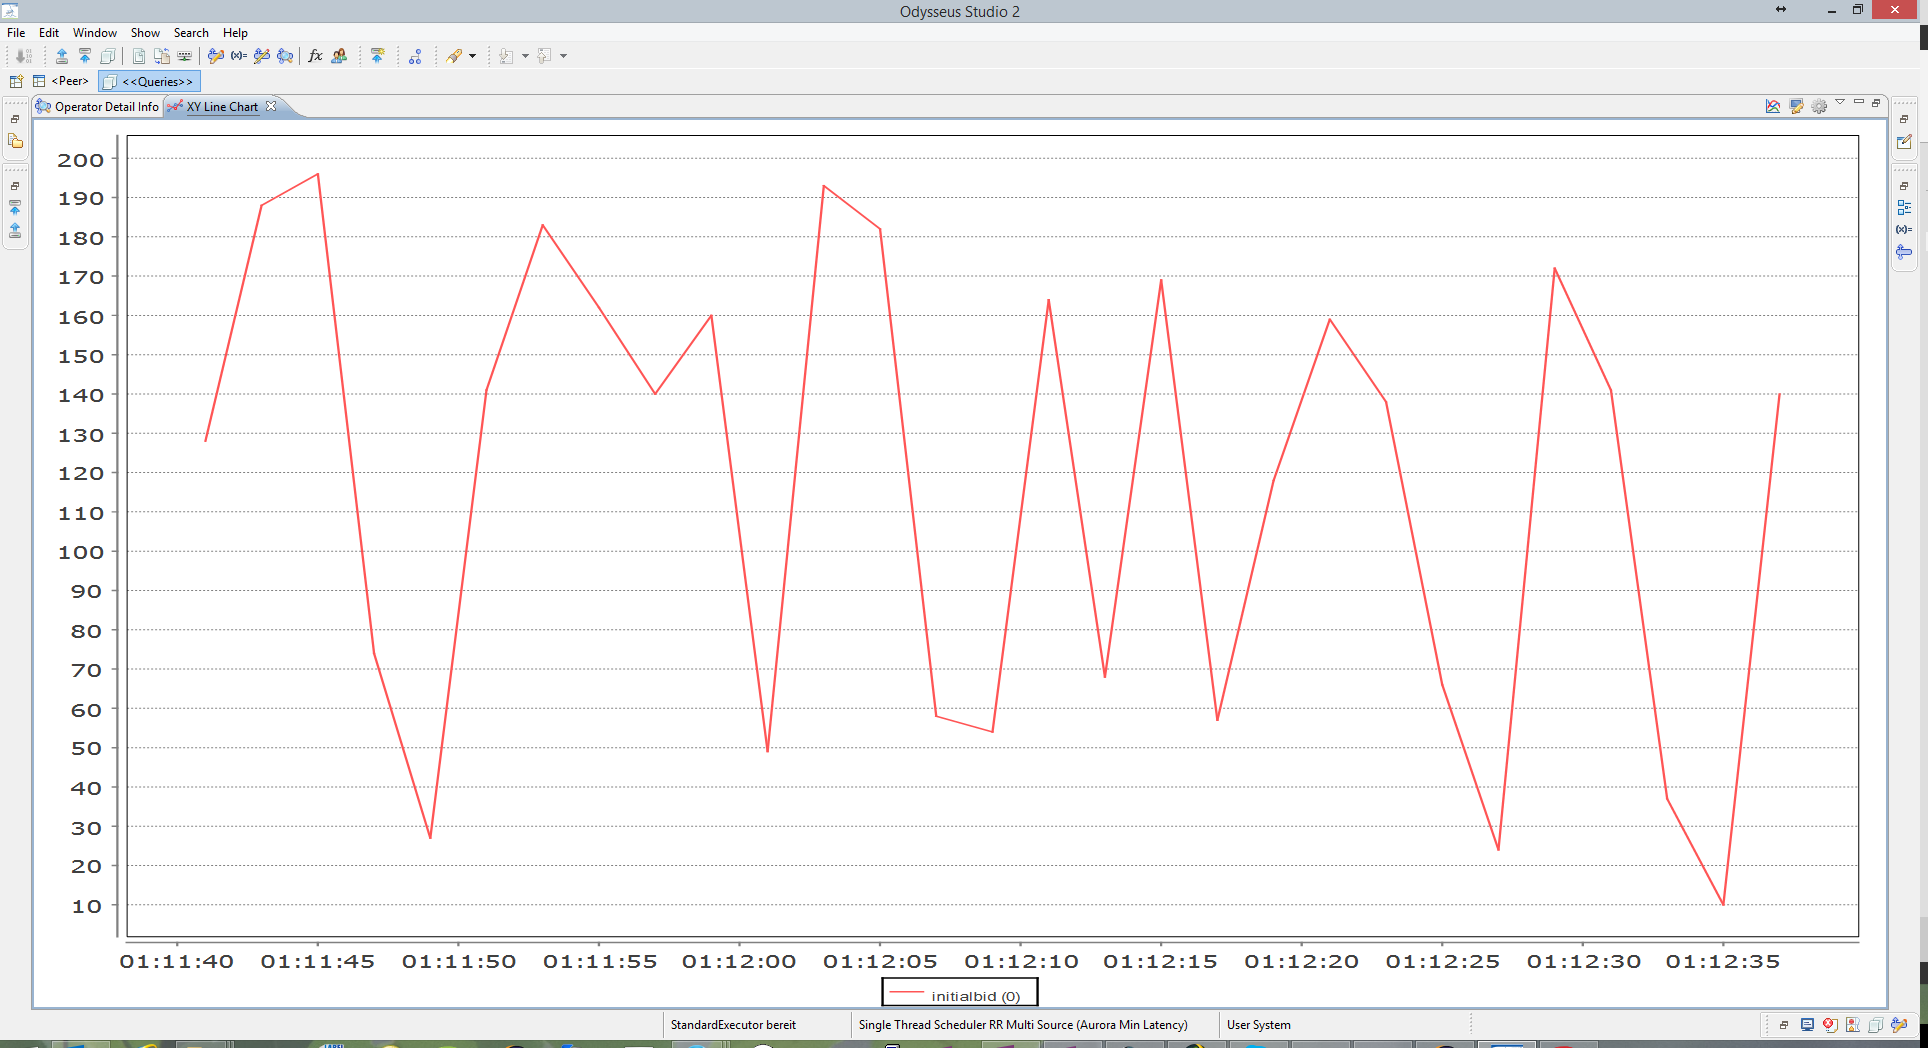Open the highlighter pen dropdown arrow
This screenshot has height=1048, width=1928.
473,56
